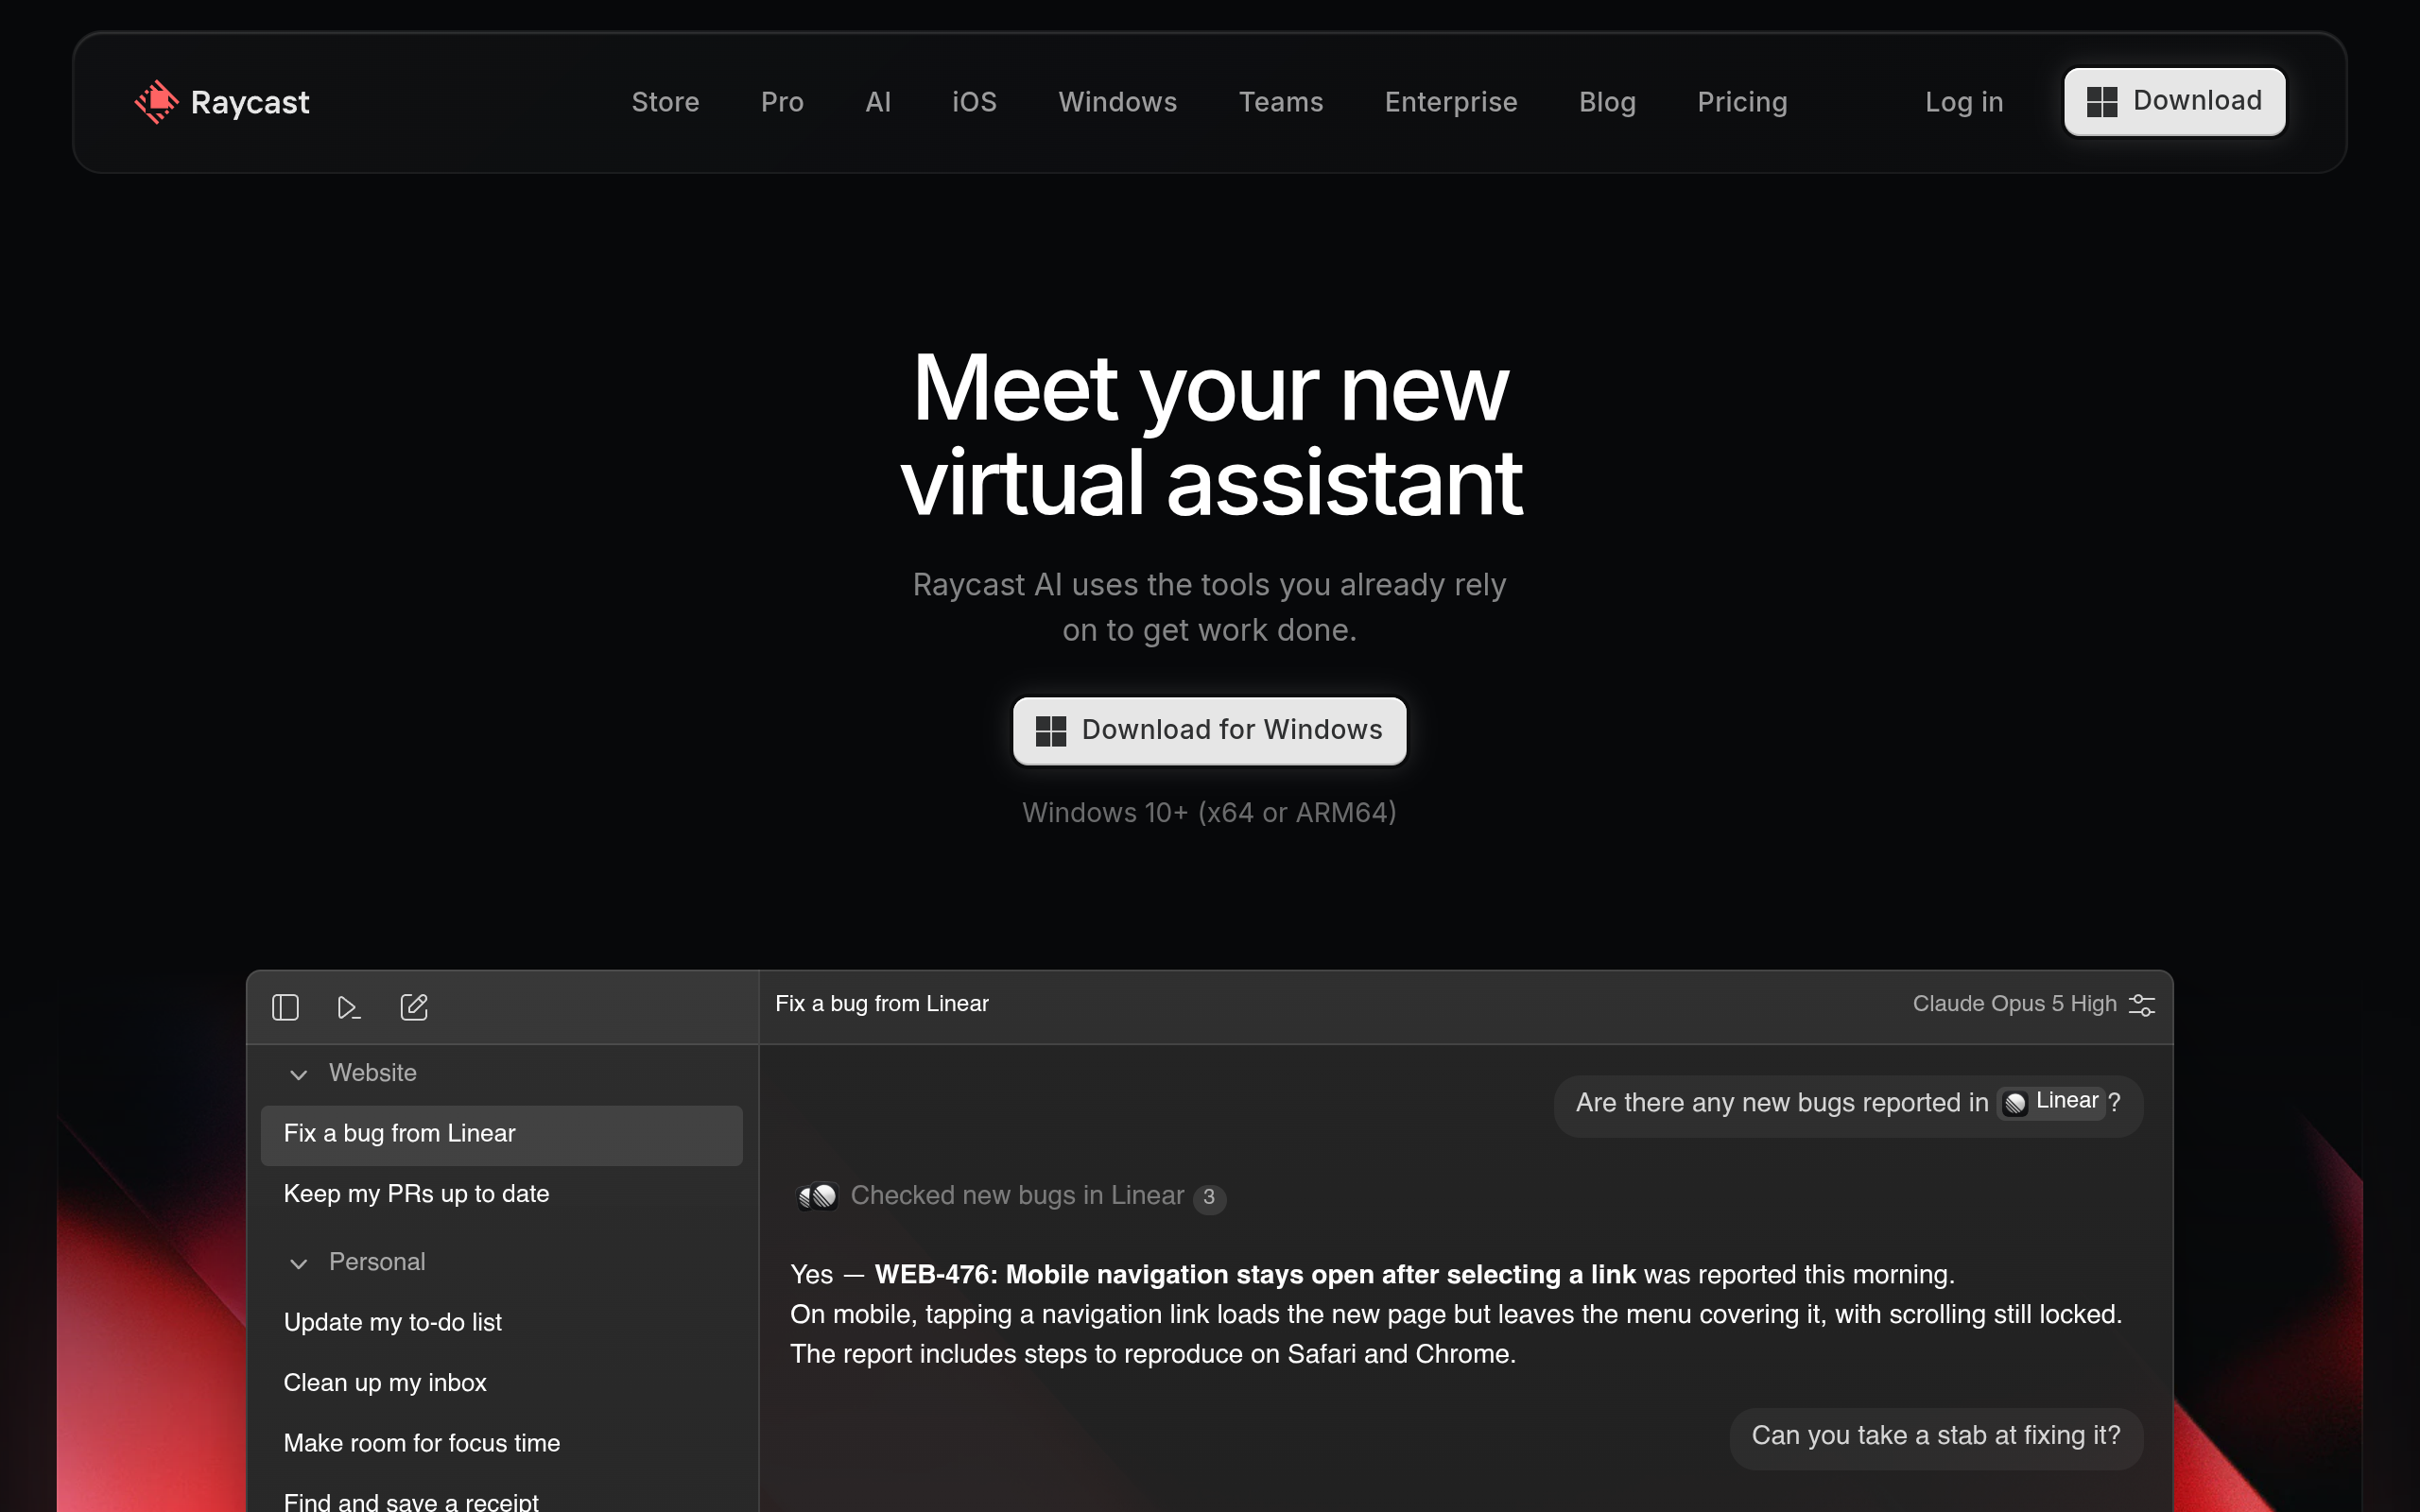This screenshot has width=2420, height=1512.
Task: Go to the Pricing page
Action: tap(1742, 102)
